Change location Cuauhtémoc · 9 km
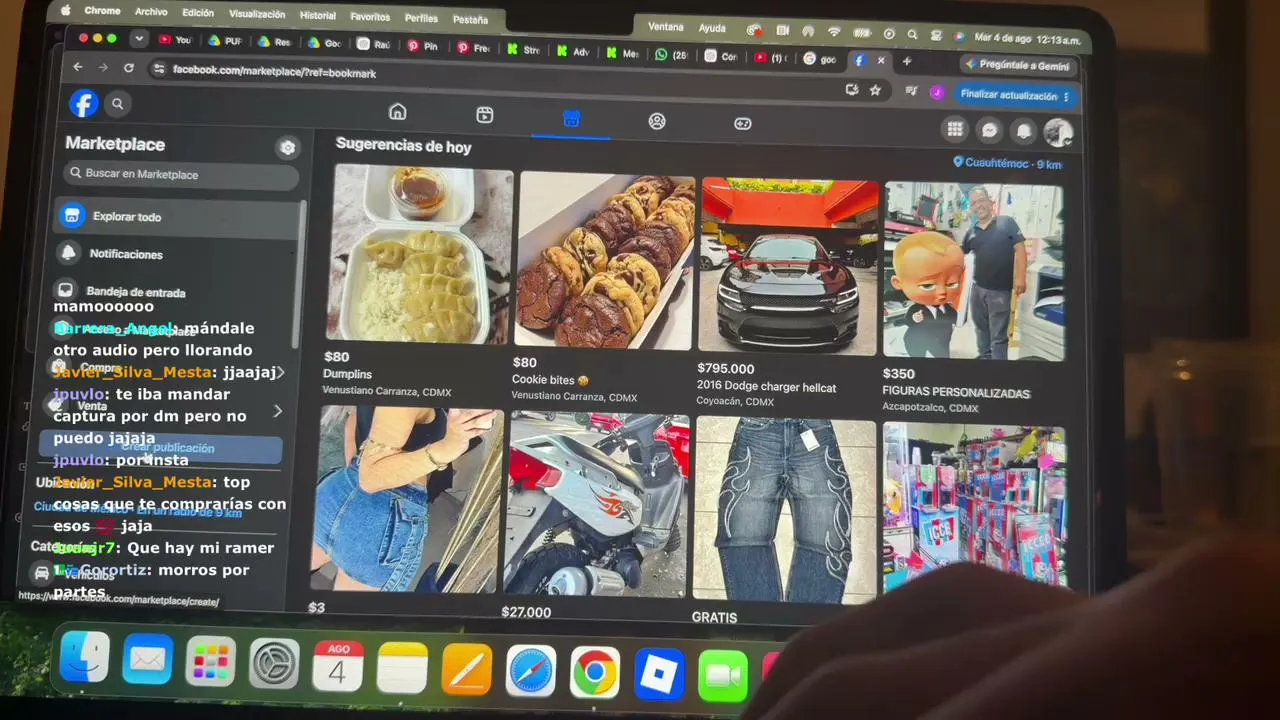Image resolution: width=1280 pixels, height=720 pixels. (1008, 163)
